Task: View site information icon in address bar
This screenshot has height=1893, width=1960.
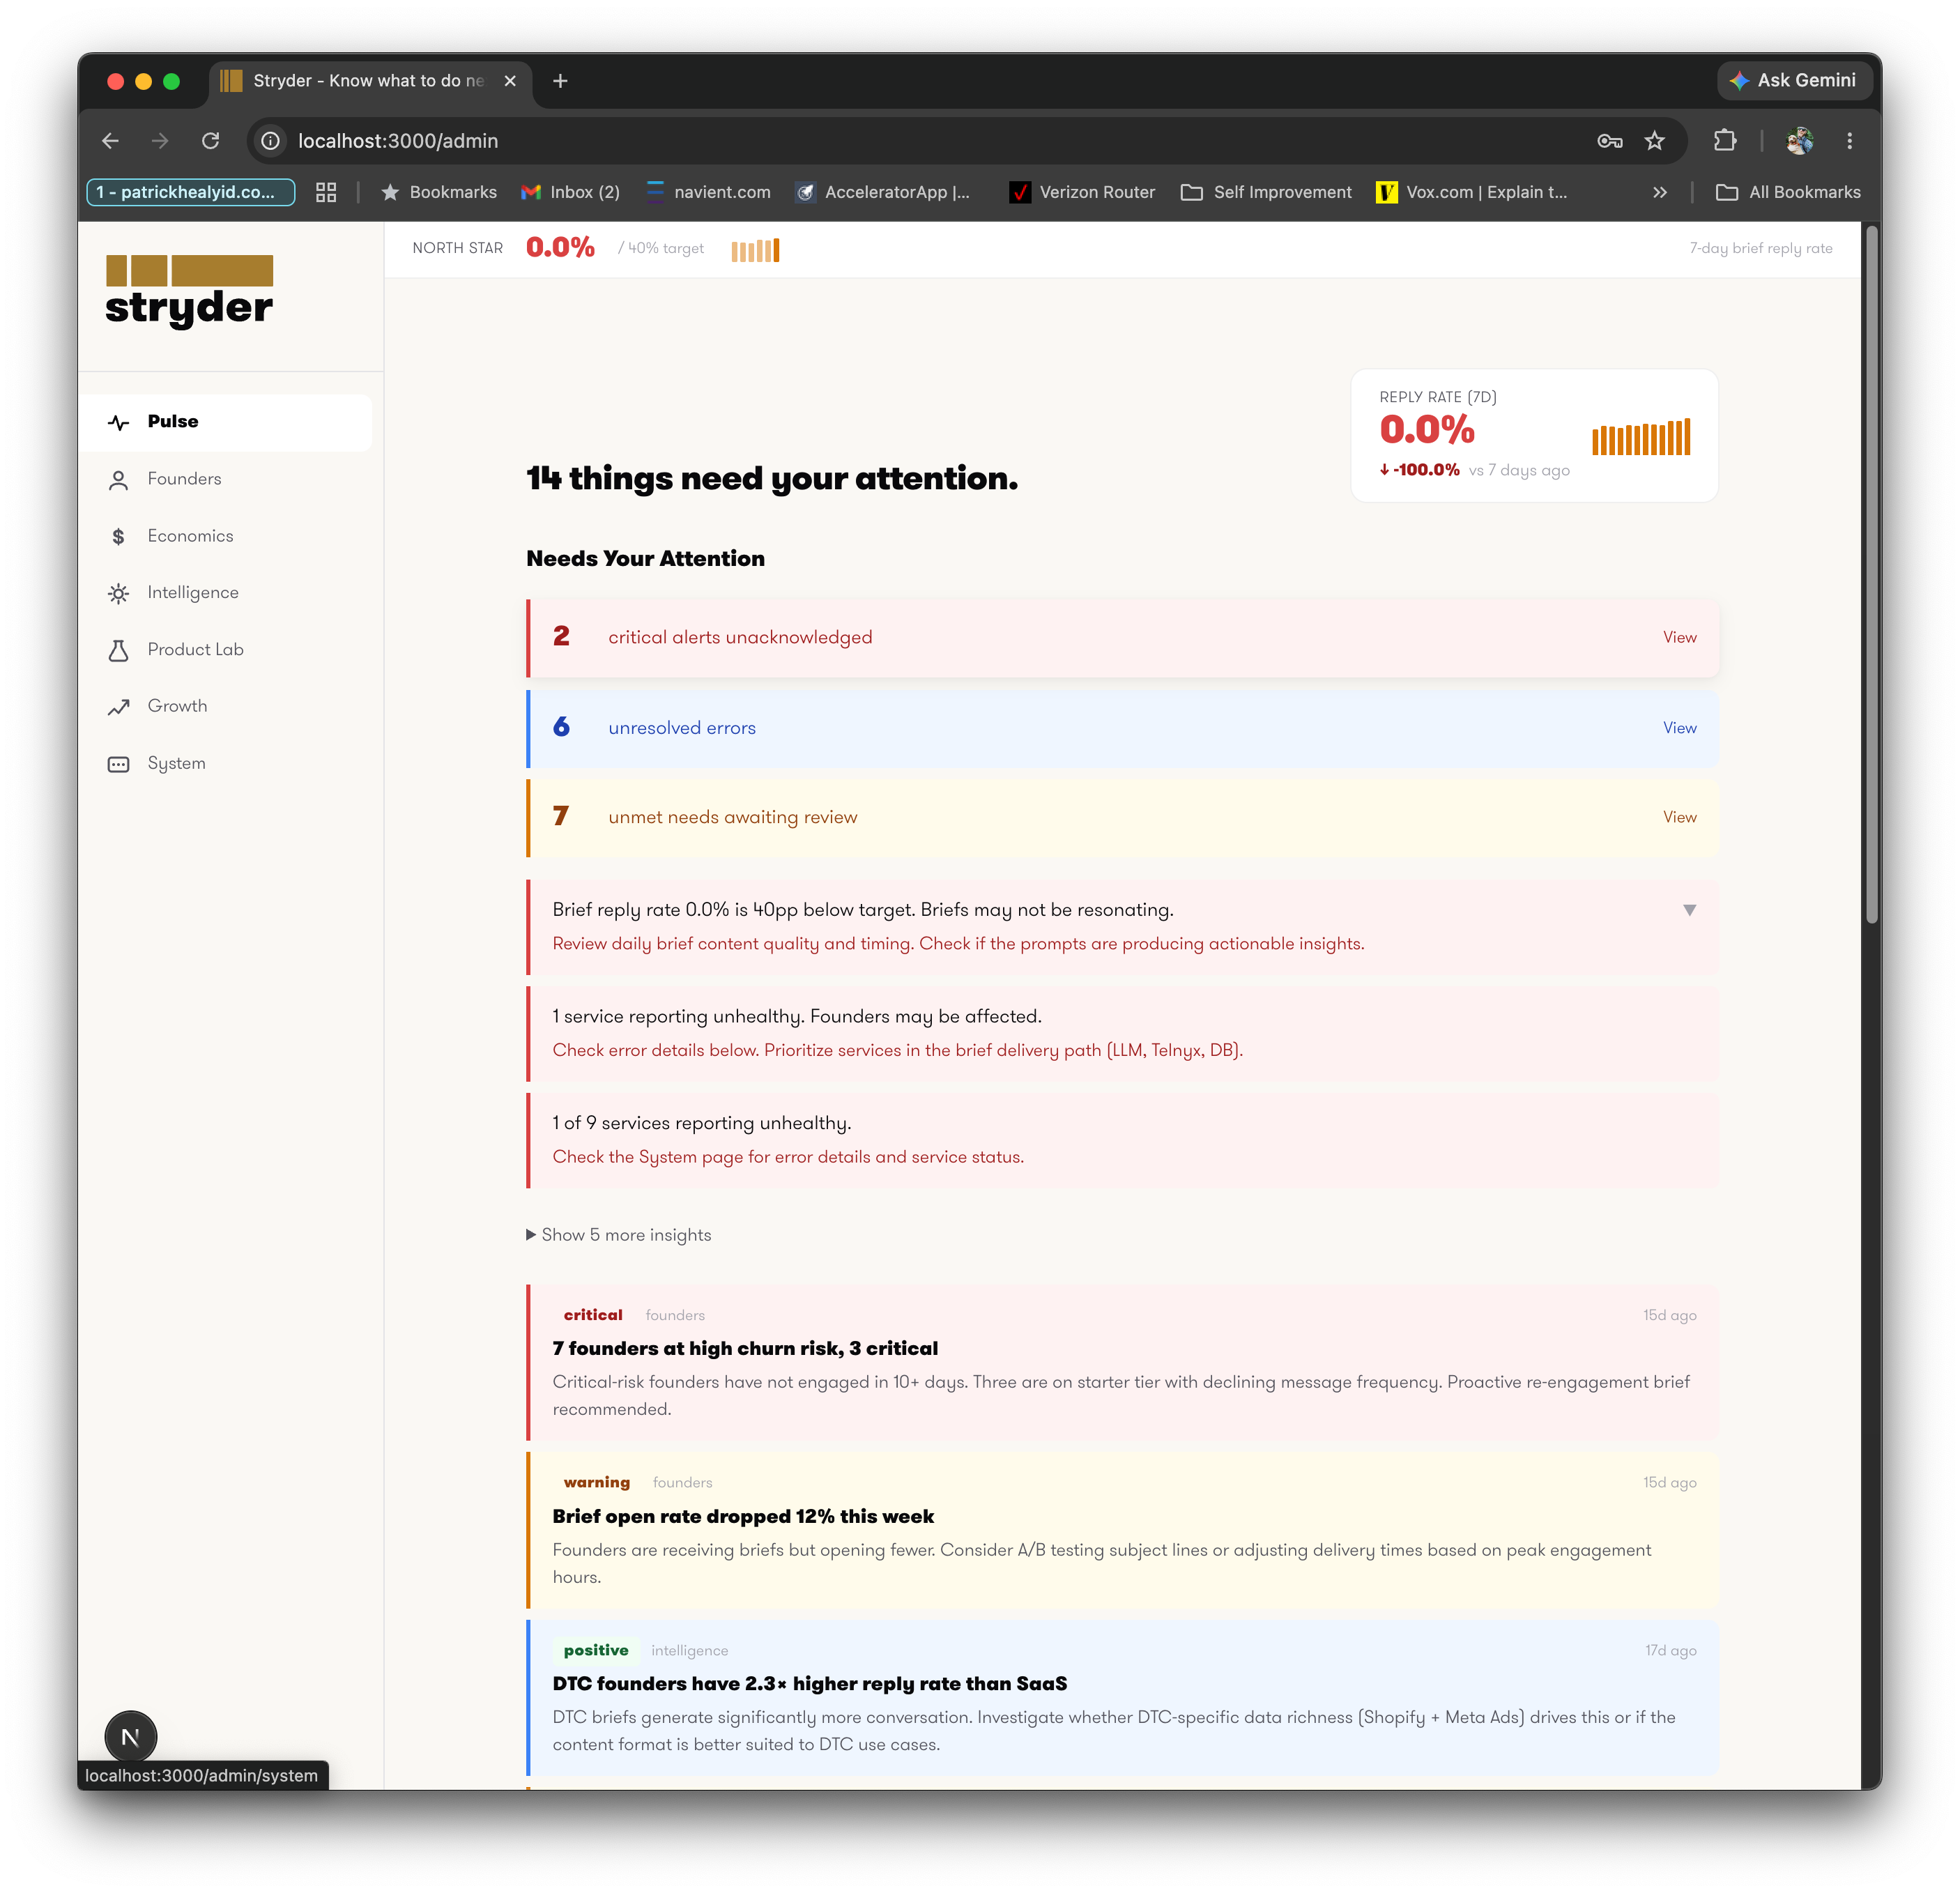Action: (271, 141)
